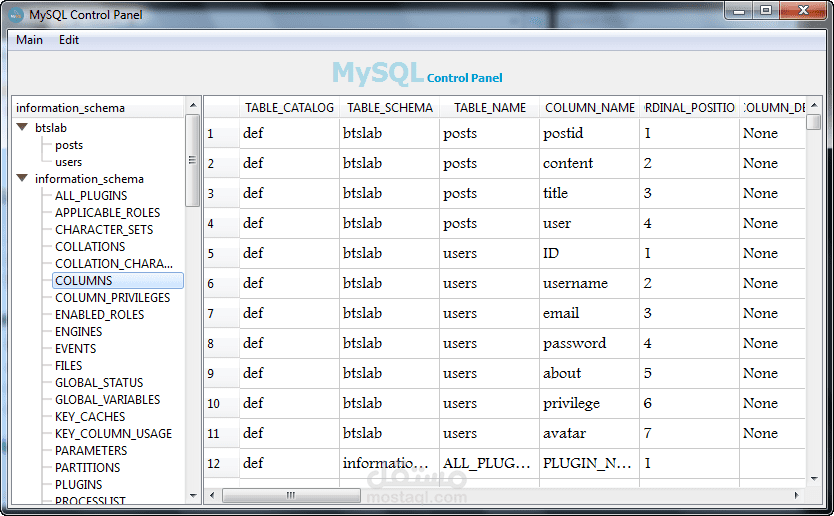
Task: Click the information_schema tree header
Action: point(99,107)
